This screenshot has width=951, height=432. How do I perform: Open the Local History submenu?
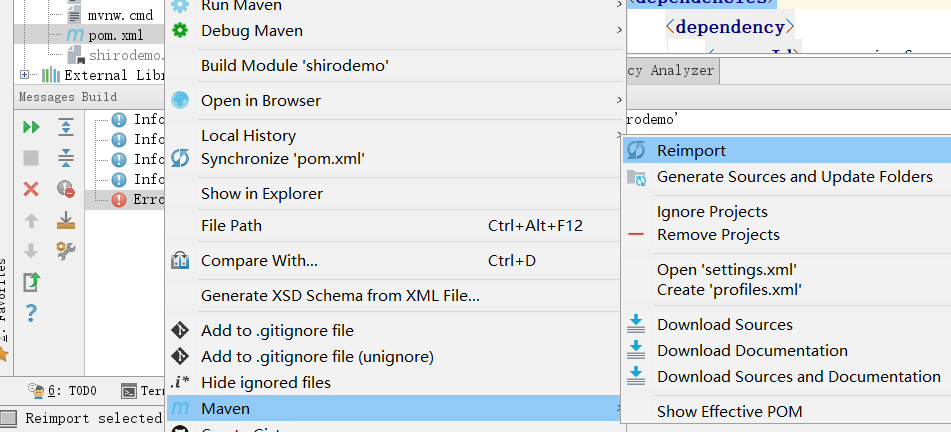(248, 136)
